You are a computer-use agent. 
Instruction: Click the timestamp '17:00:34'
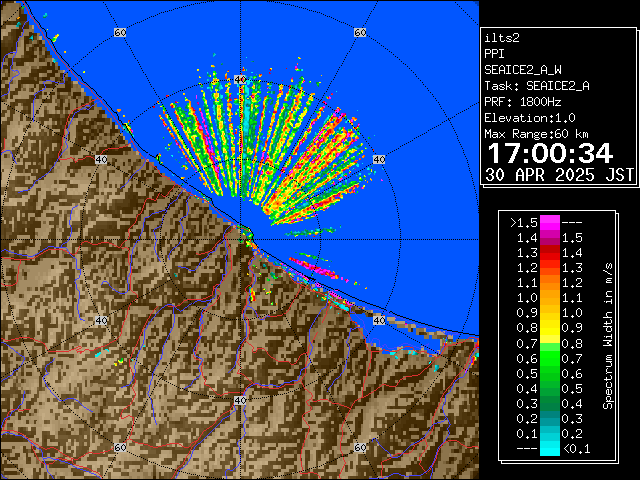(x=550, y=153)
